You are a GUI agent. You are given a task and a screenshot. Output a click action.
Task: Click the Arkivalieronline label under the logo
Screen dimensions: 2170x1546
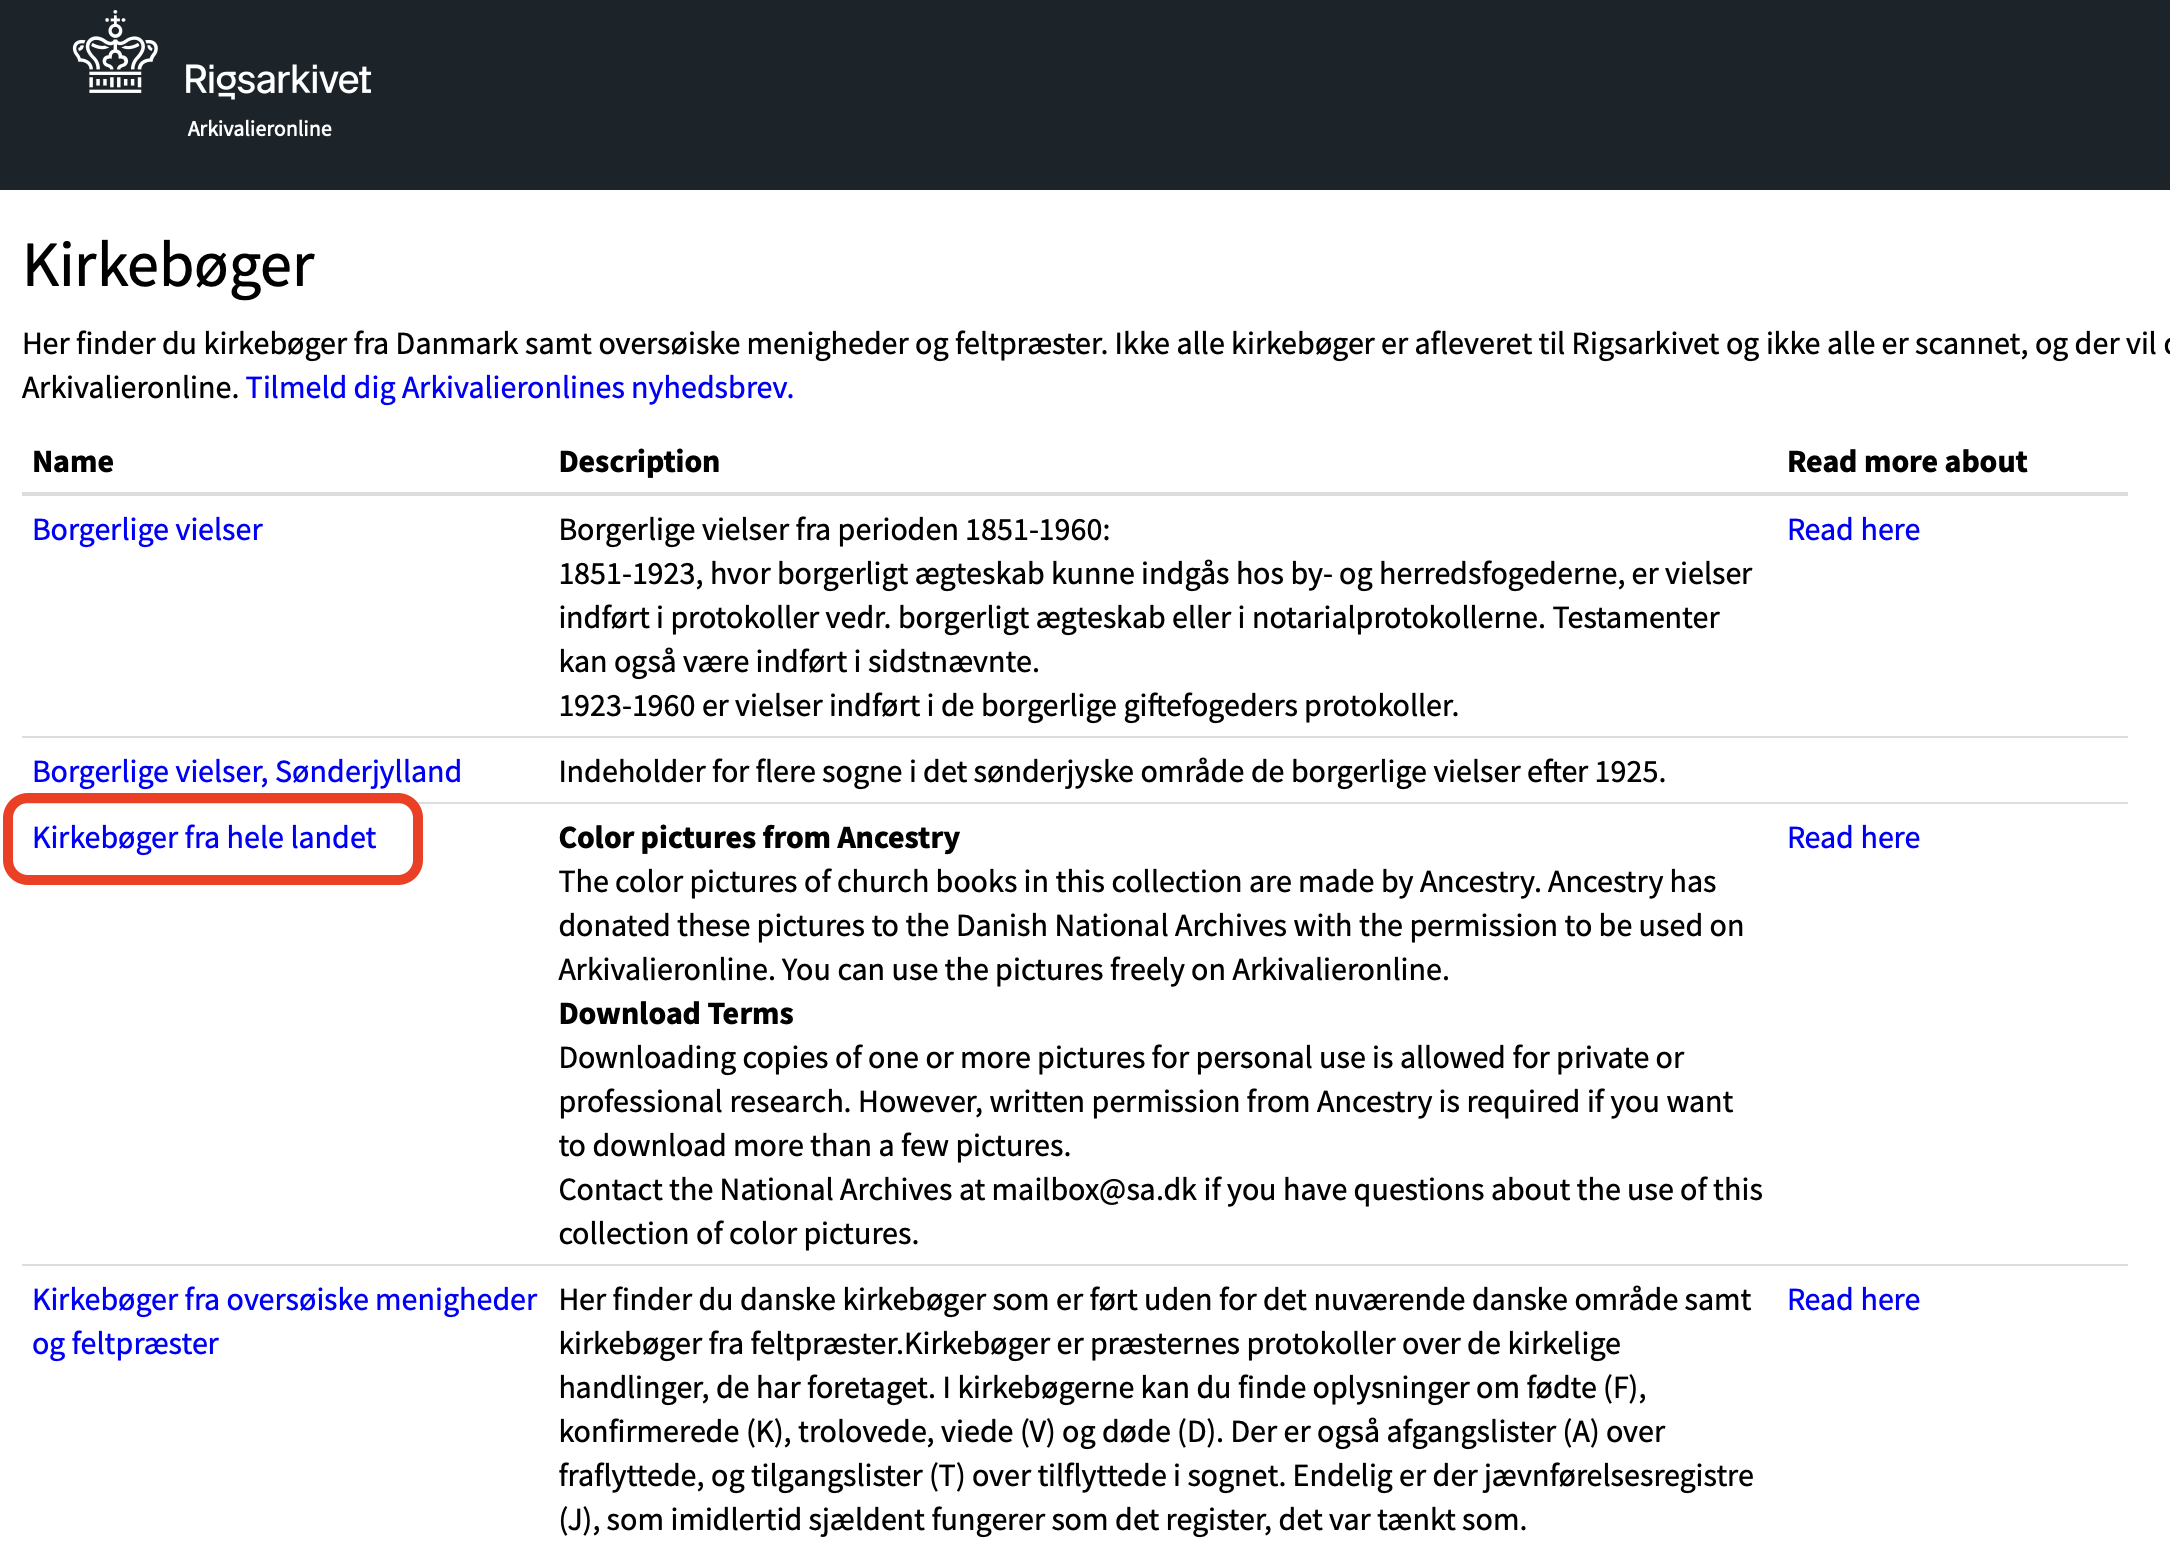tap(260, 127)
